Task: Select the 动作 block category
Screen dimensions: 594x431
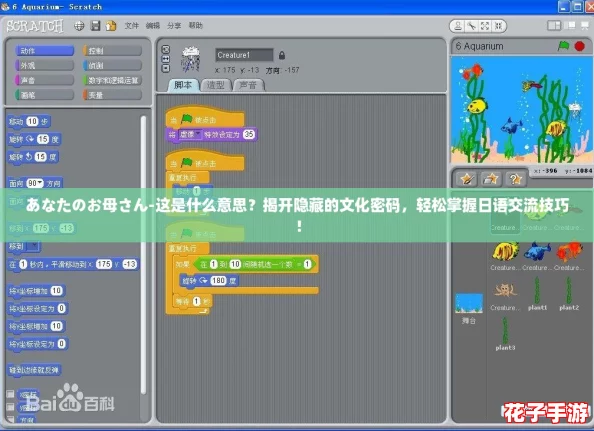Action: [44, 51]
